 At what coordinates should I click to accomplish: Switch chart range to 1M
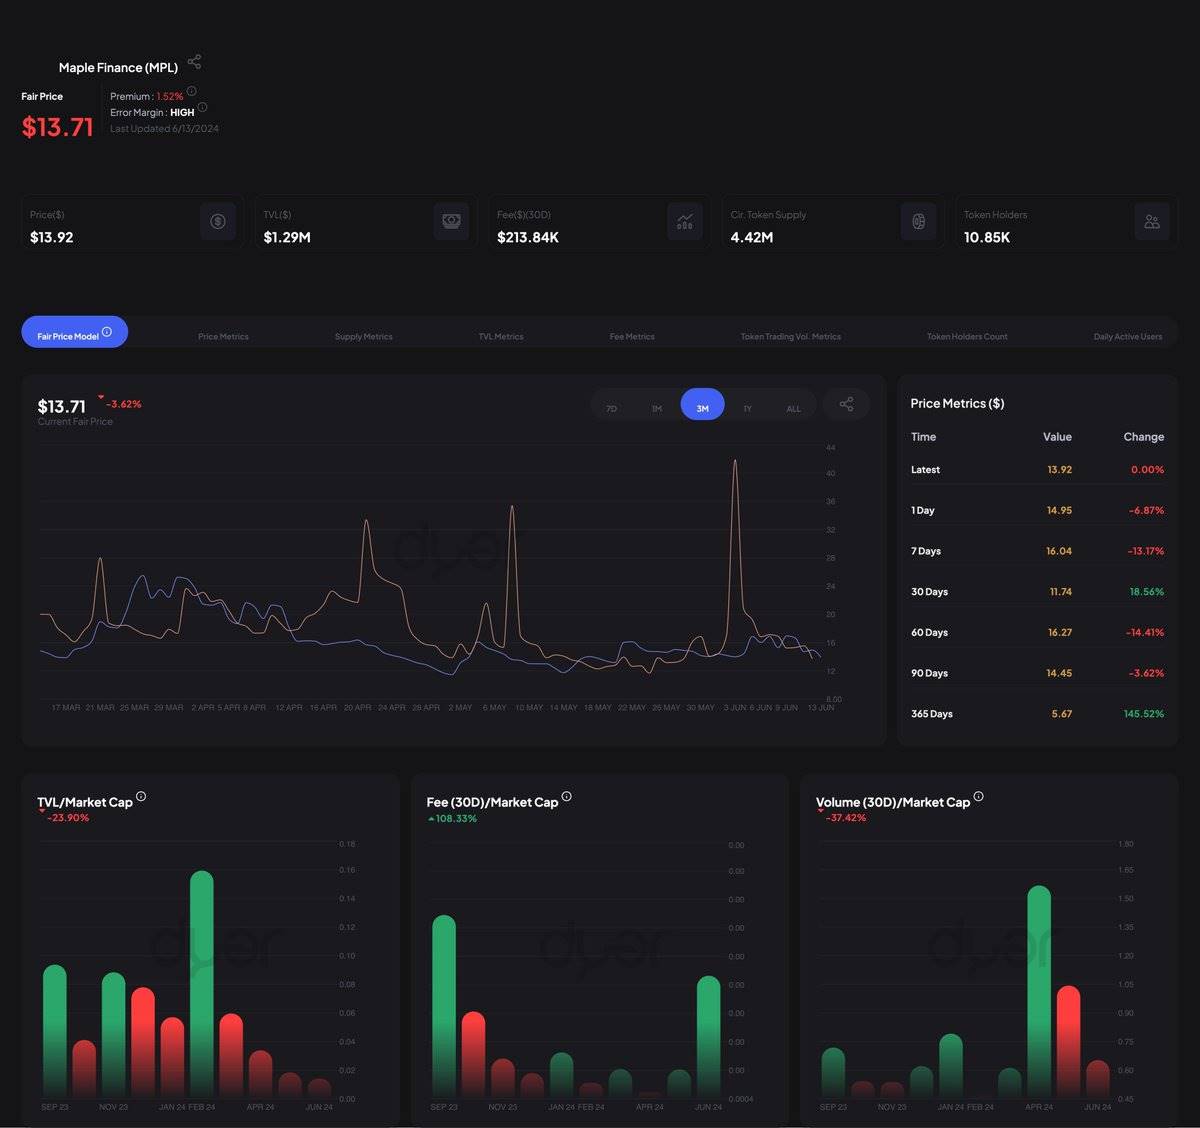[657, 408]
